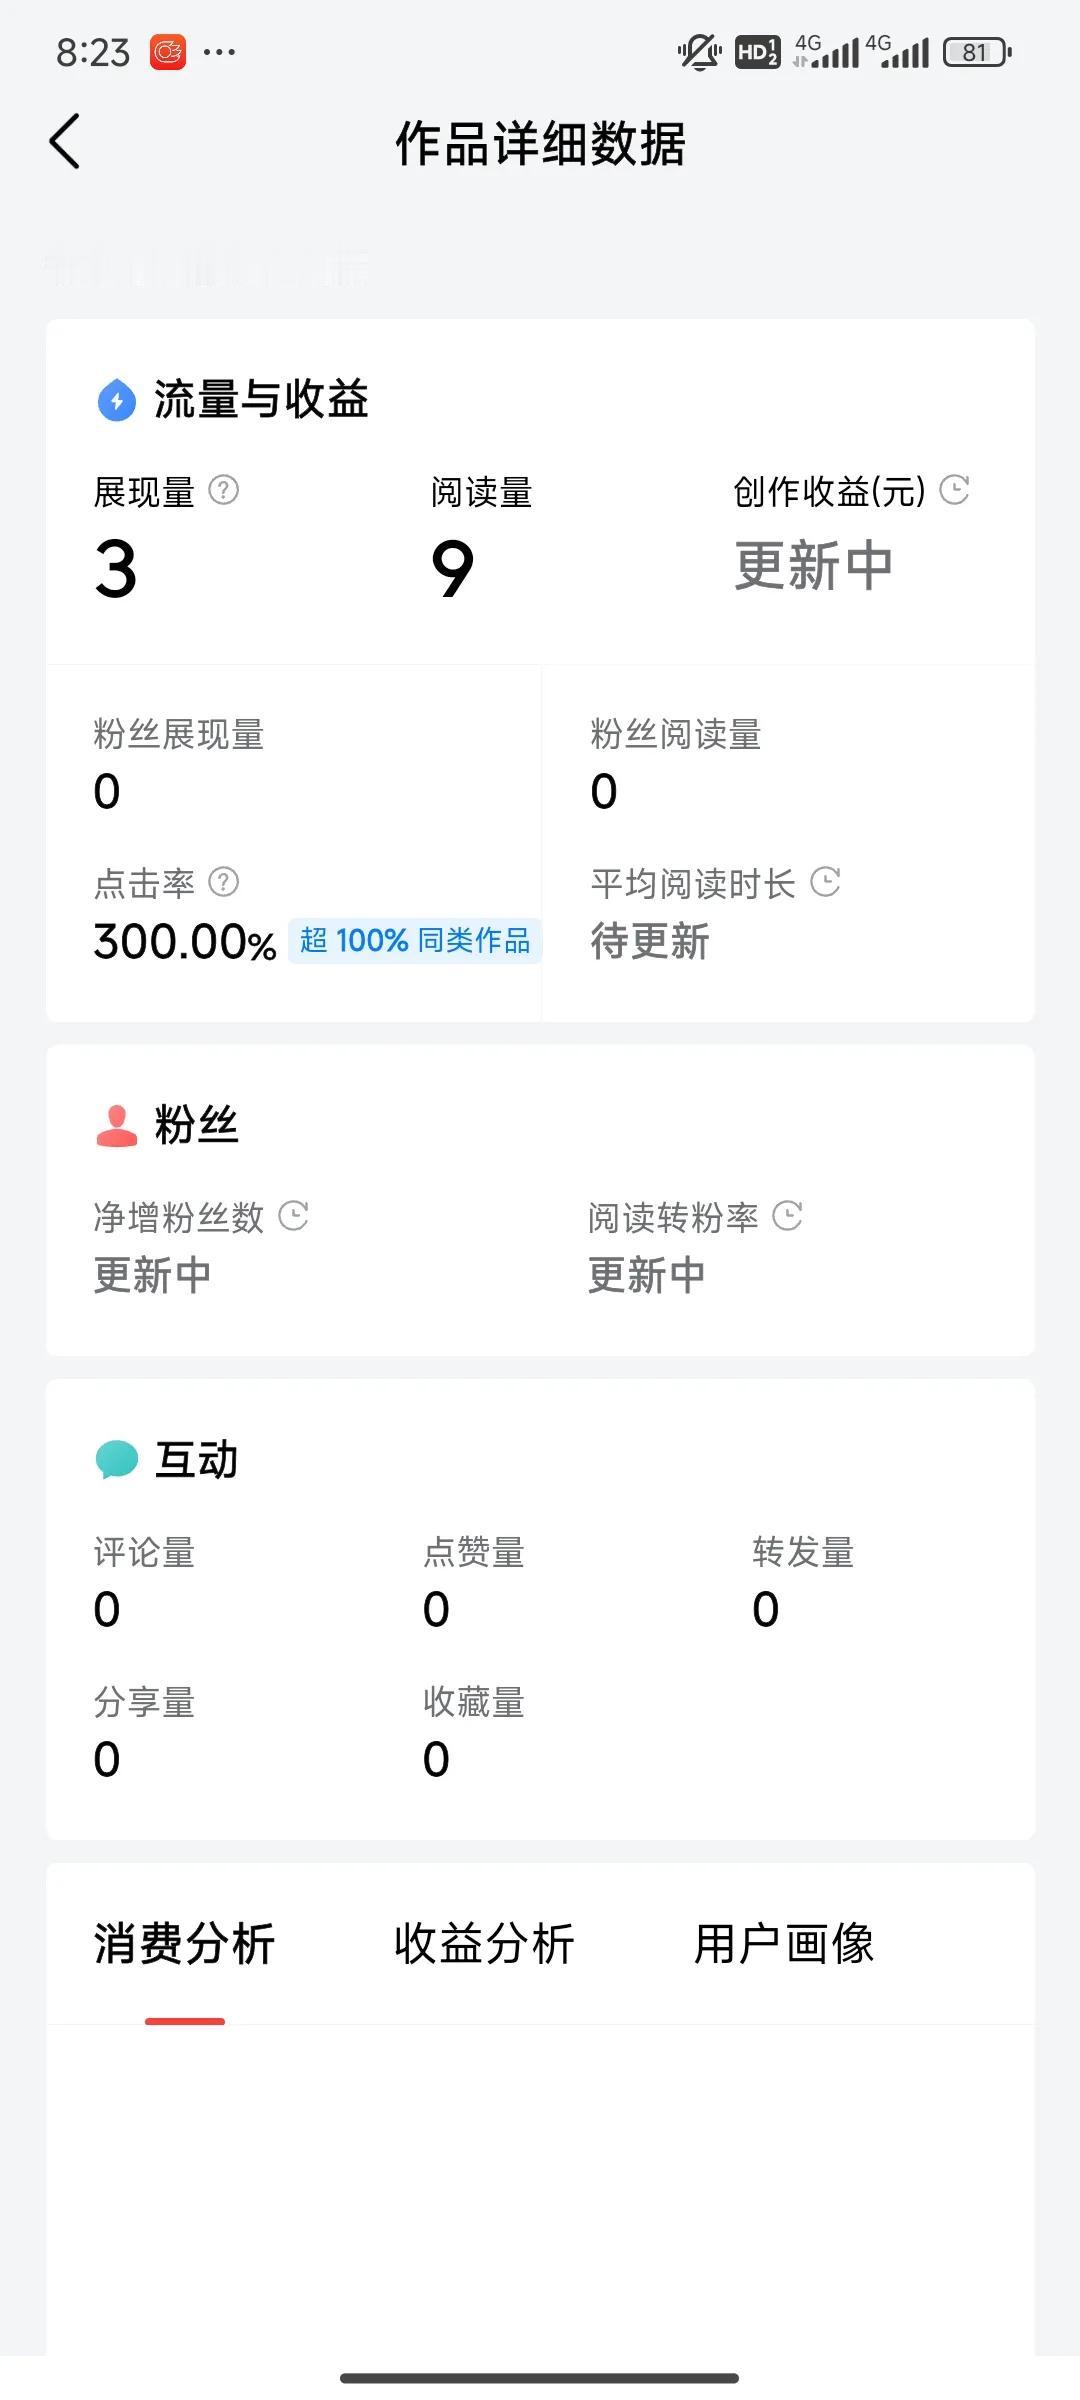Tap the blue 流量与收益 lightning icon
The image size is (1080, 2400).
point(117,400)
